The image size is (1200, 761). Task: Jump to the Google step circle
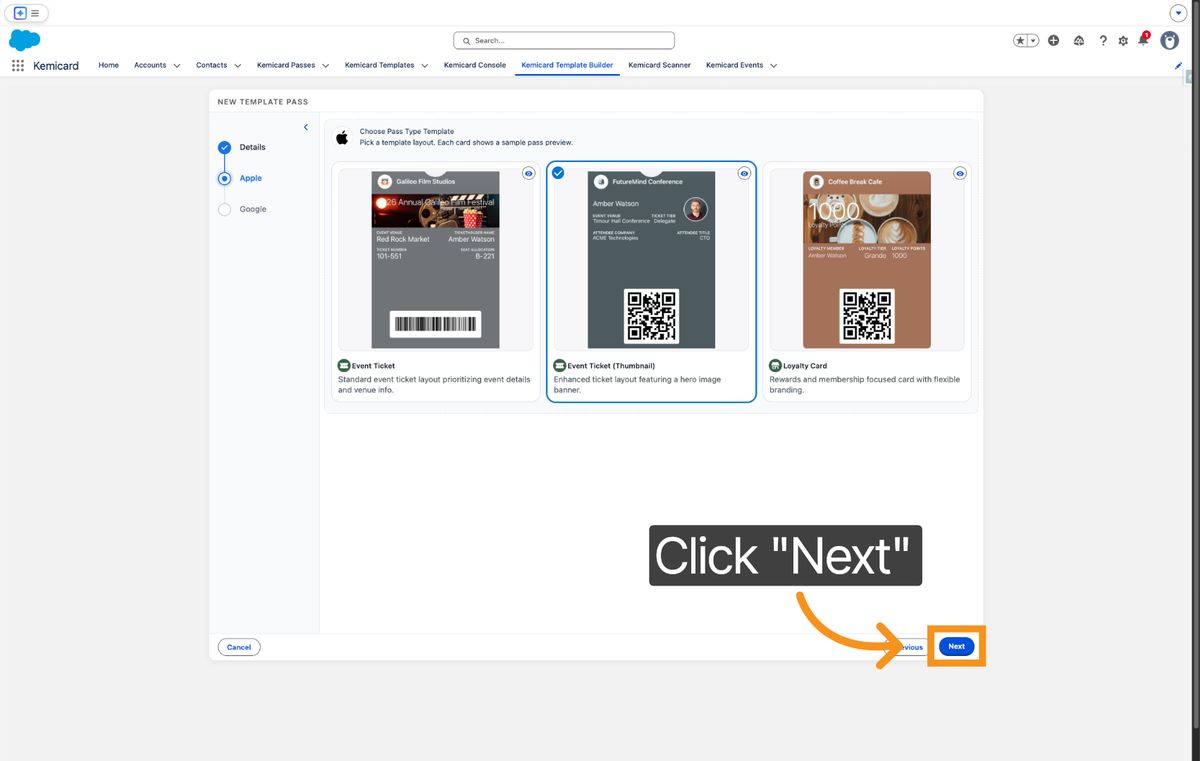[224, 209]
